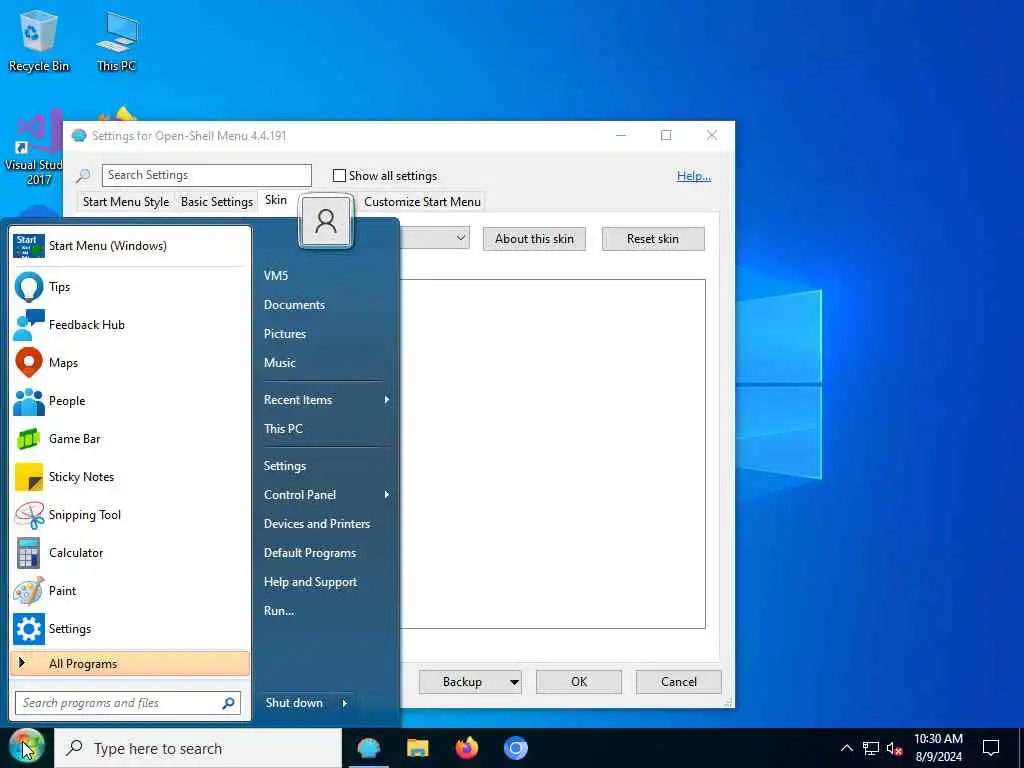
Task: Open the Help... link
Action: 694,176
